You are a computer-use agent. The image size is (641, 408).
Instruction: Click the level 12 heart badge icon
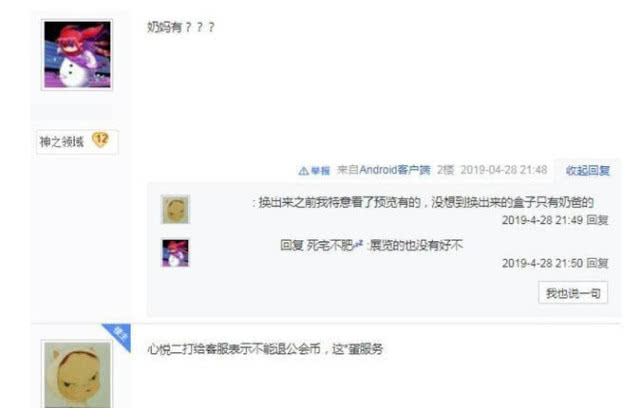click(x=101, y=140)
